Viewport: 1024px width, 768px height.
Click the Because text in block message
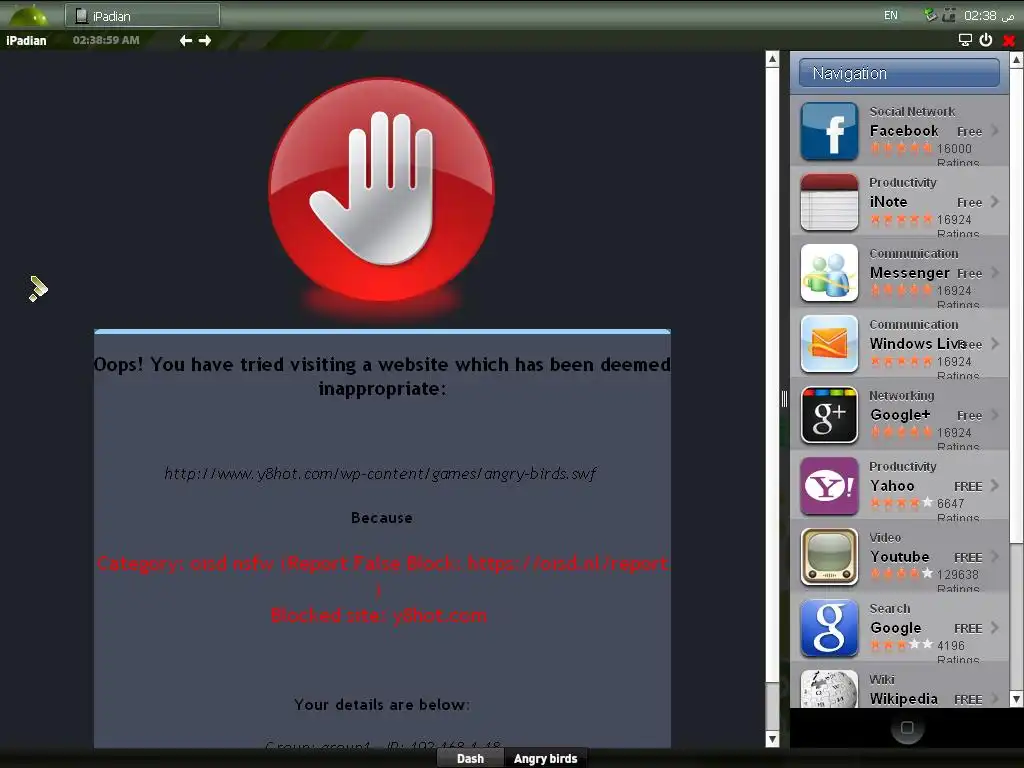(x=381, y=518)
